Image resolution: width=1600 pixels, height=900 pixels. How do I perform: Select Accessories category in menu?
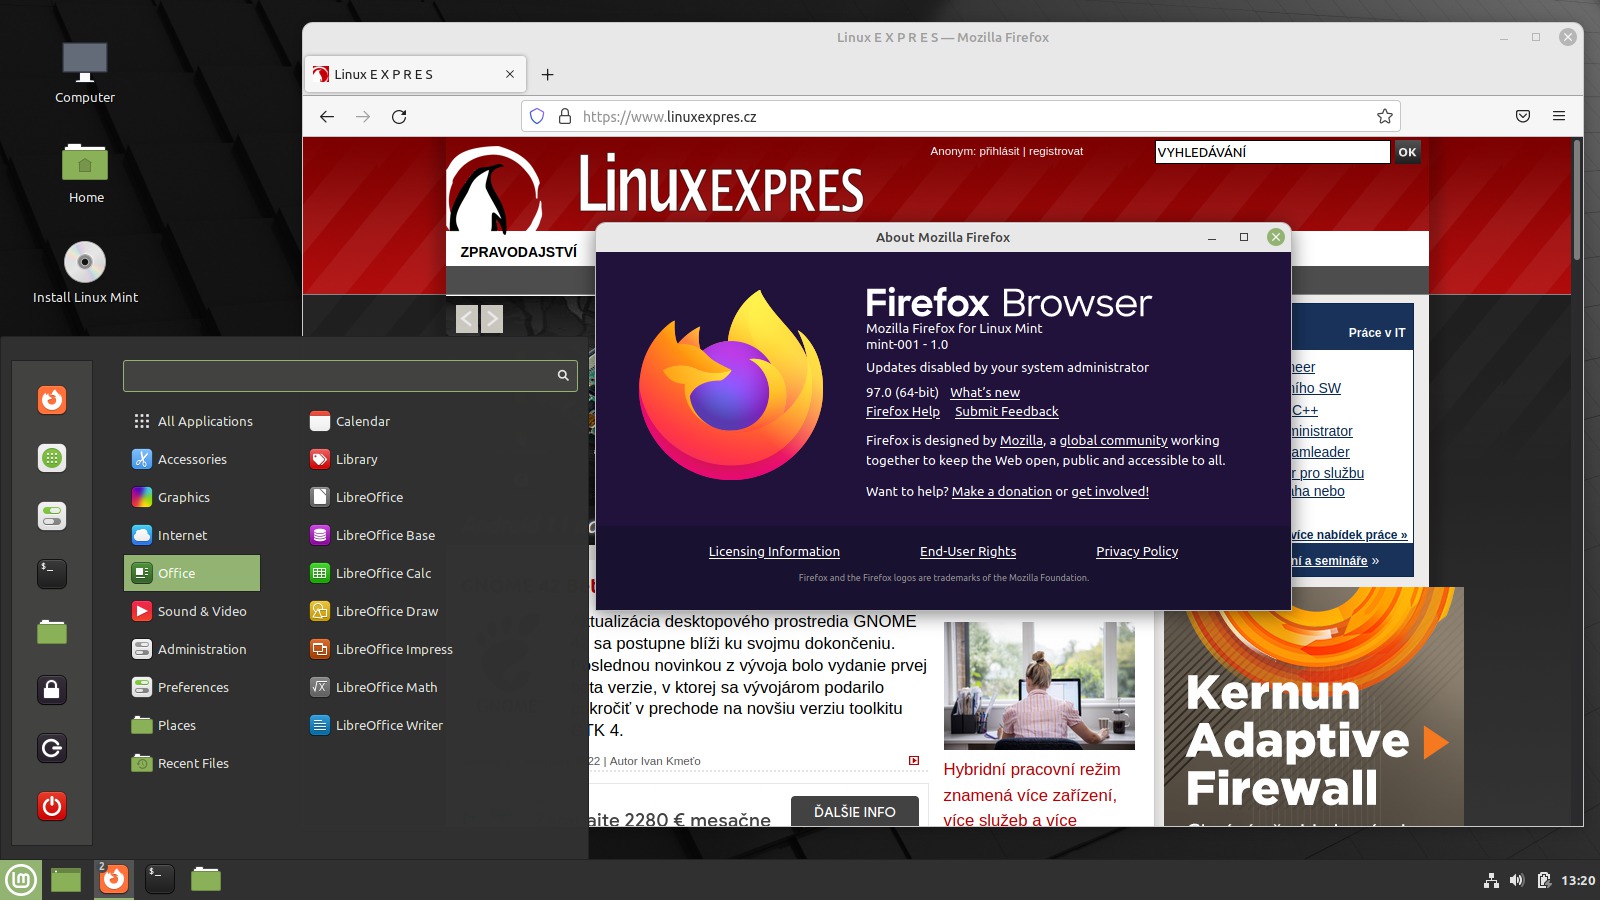coord(192,459)
